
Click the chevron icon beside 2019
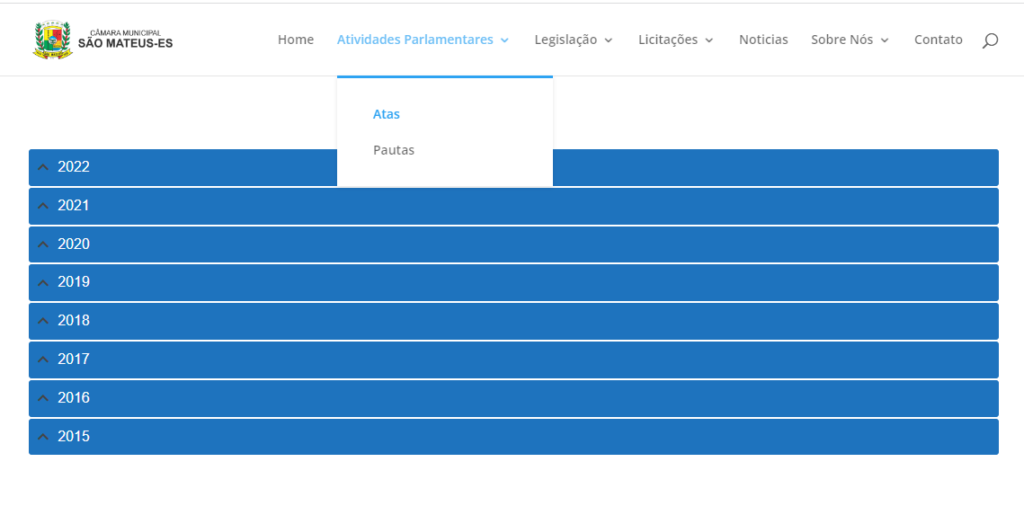pos(43,283)
